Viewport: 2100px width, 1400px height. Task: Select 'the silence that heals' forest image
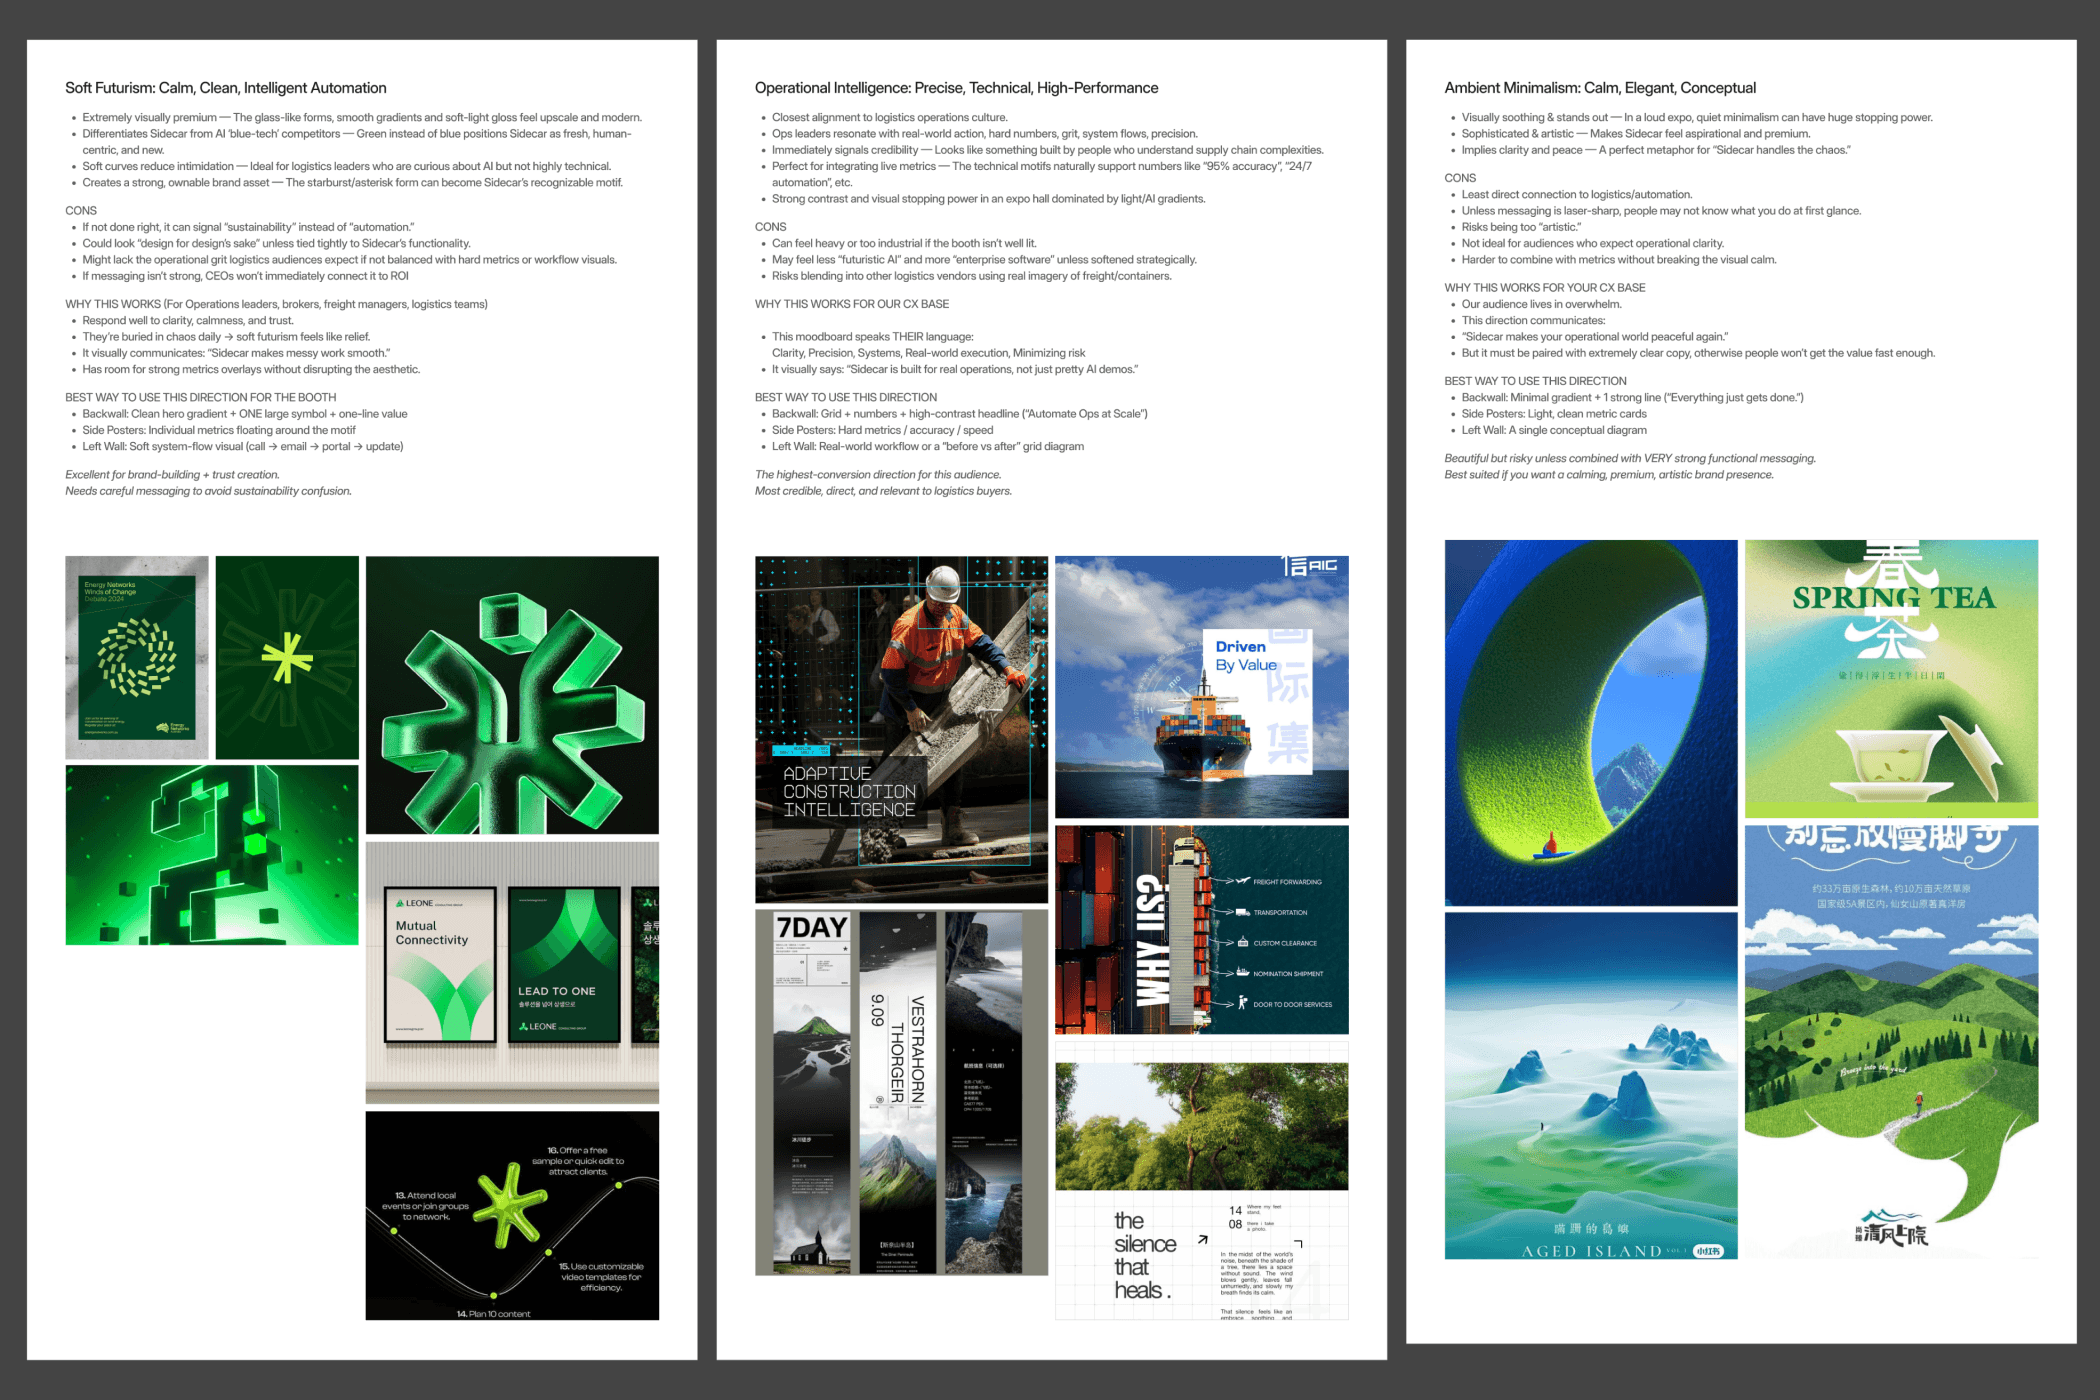pos(1201,1180)
